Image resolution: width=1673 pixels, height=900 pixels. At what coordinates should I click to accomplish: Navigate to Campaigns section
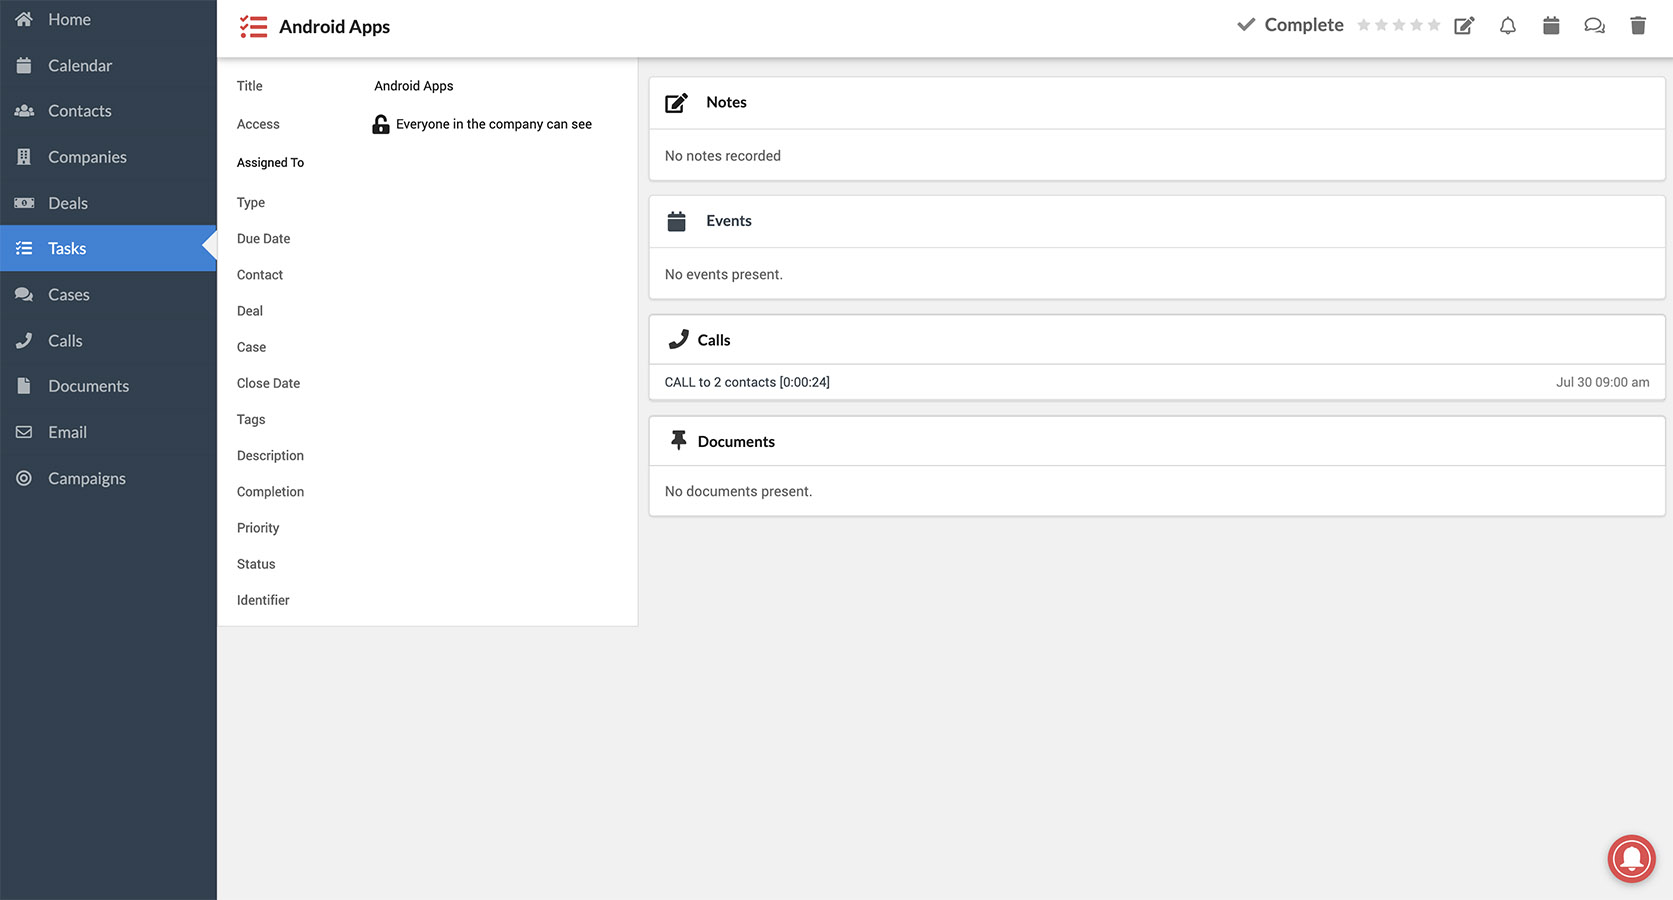pyautogui.click(x=108, y=478)
